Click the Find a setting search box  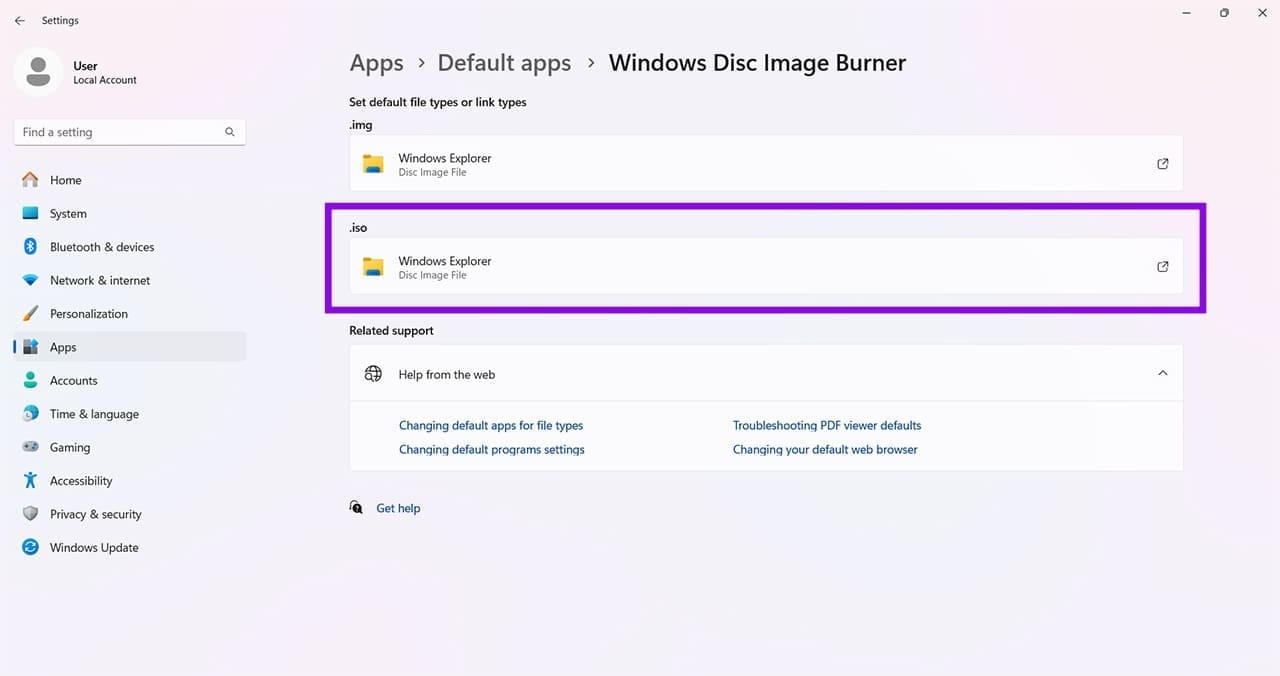click(x=130, y=132)
